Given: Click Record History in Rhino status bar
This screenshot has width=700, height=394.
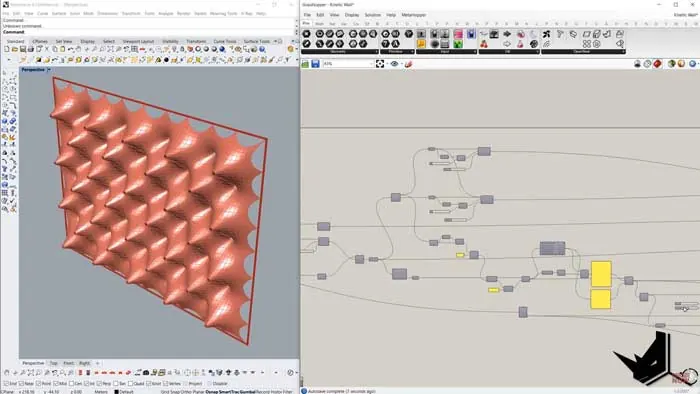Looking at the screenshot, I should (x=268, y=392).
